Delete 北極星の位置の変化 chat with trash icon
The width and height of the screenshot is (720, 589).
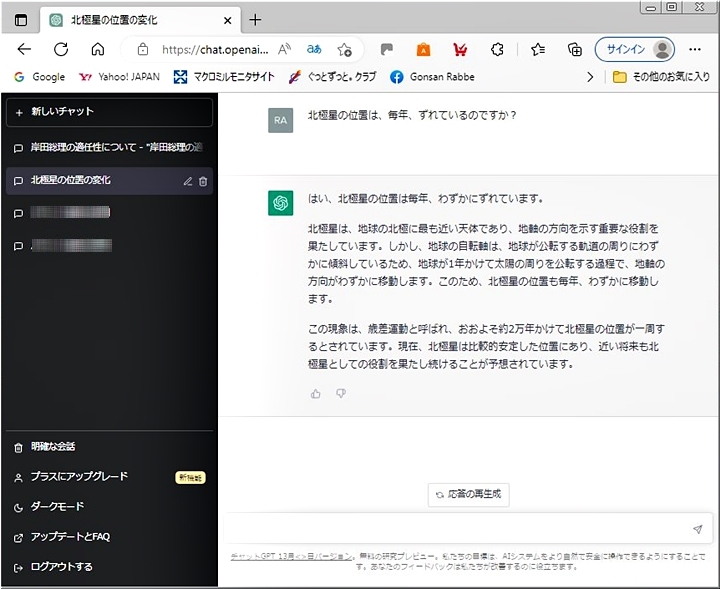pos(203,181)
